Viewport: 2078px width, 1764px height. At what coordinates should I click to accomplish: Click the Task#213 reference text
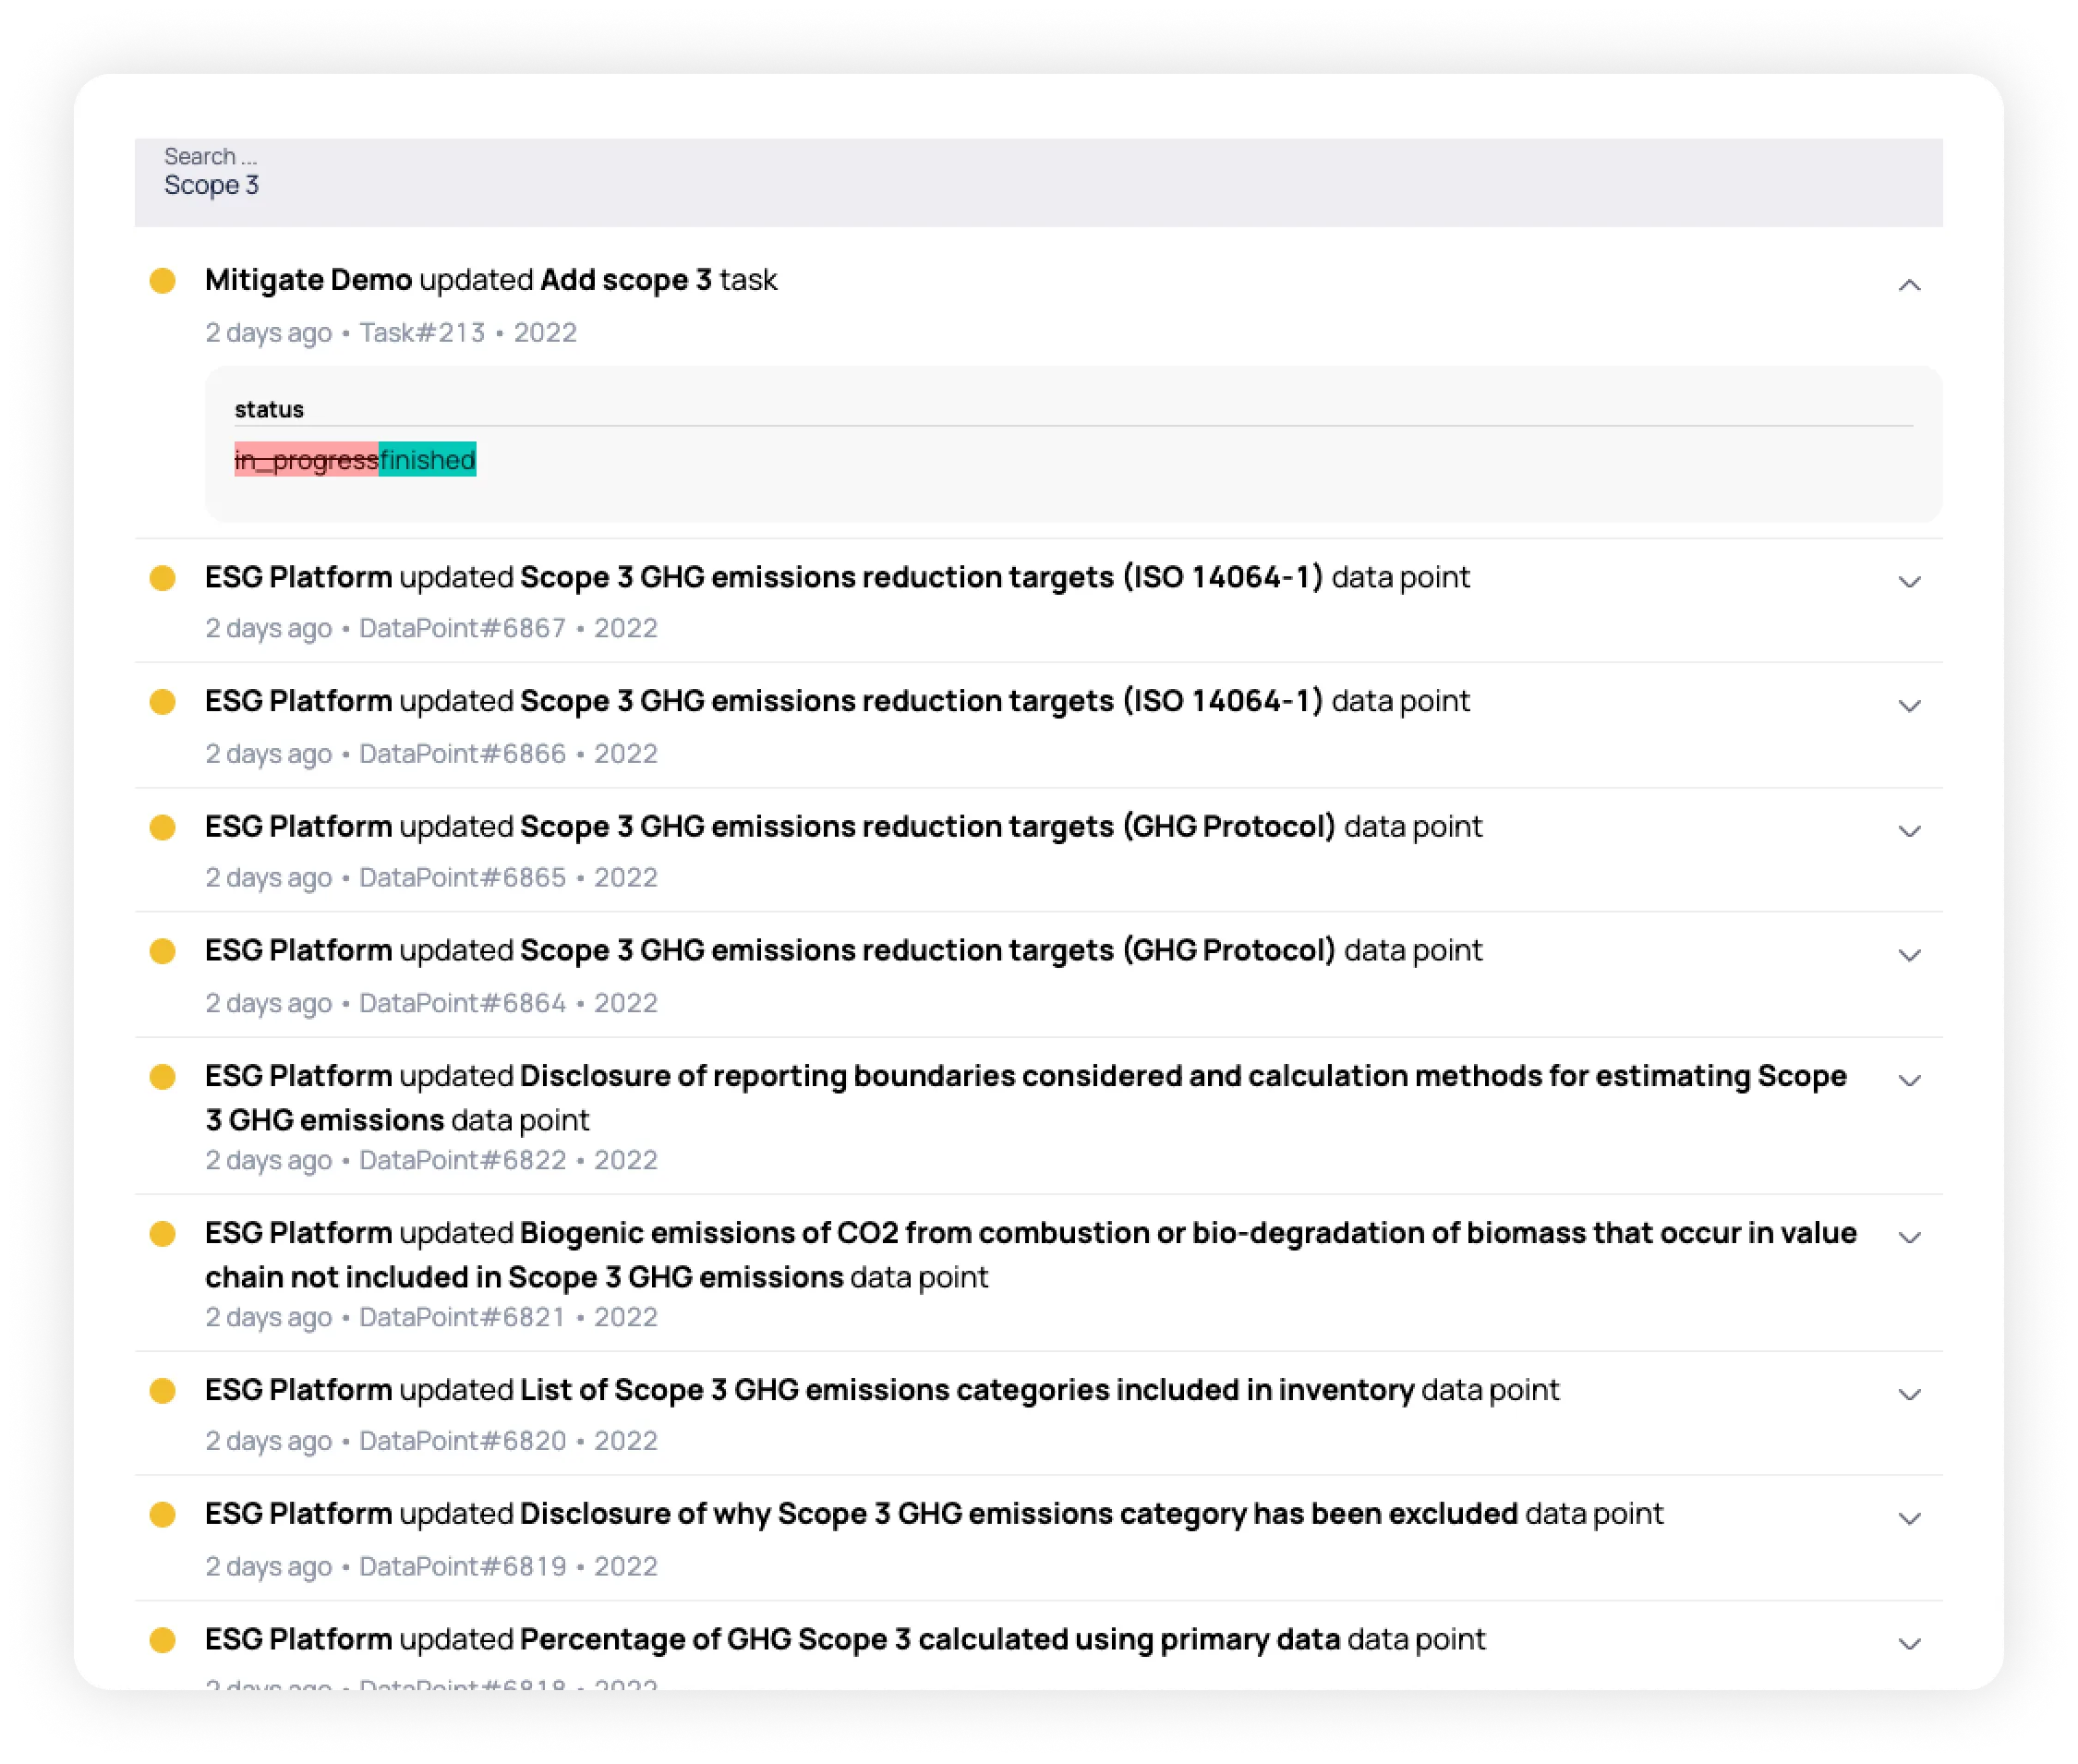(x=422, y=332)
